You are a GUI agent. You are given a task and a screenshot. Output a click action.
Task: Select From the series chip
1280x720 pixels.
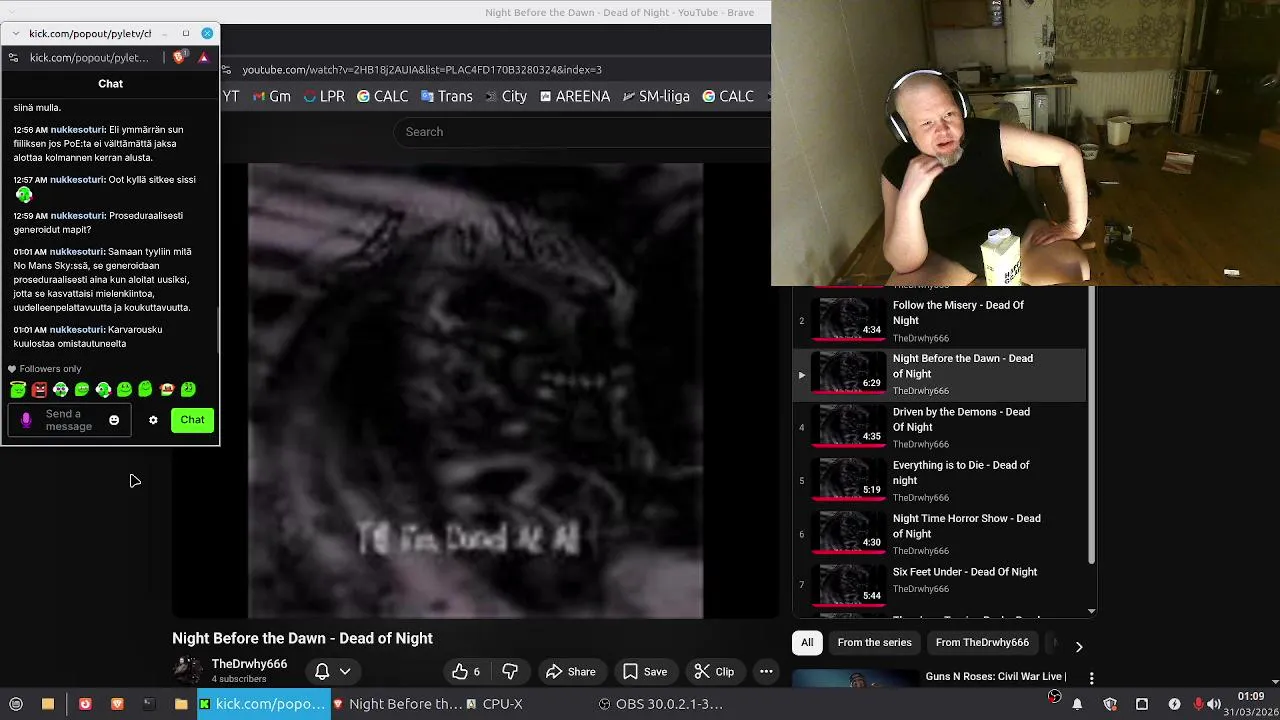point(874,642)
